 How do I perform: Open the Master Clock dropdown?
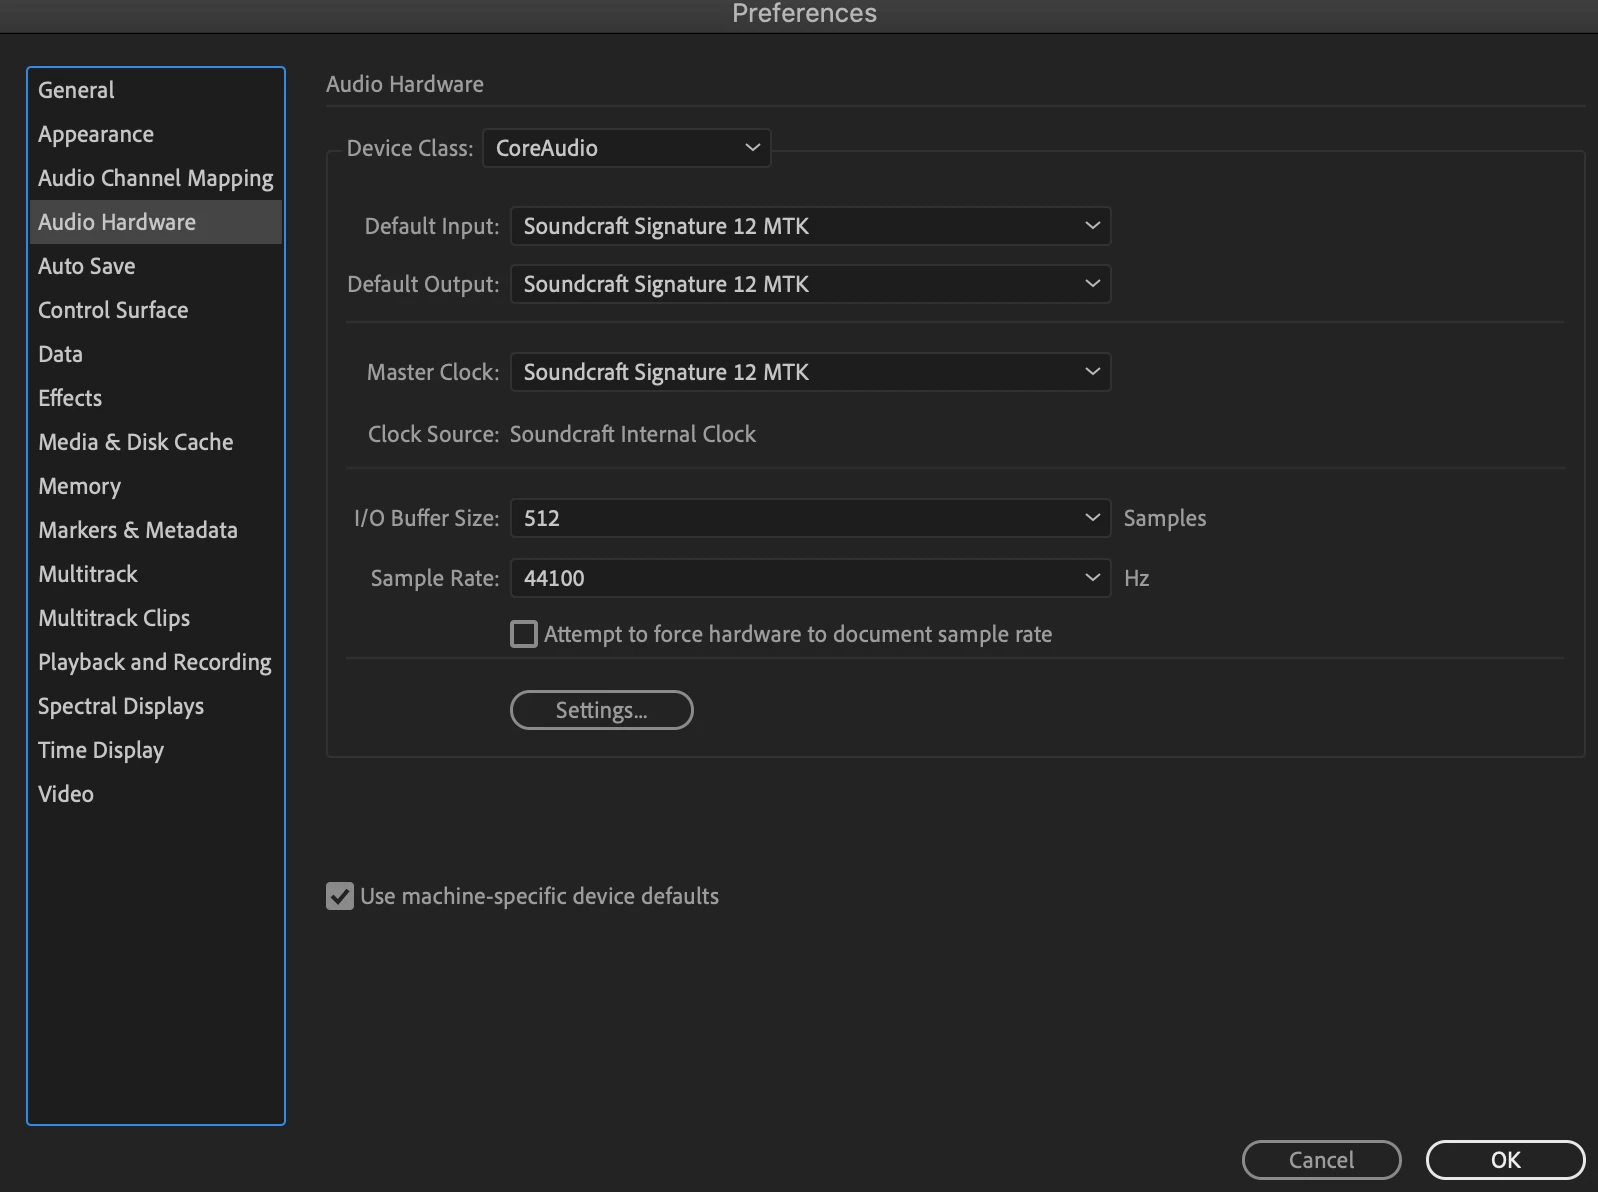pos(811,372)
